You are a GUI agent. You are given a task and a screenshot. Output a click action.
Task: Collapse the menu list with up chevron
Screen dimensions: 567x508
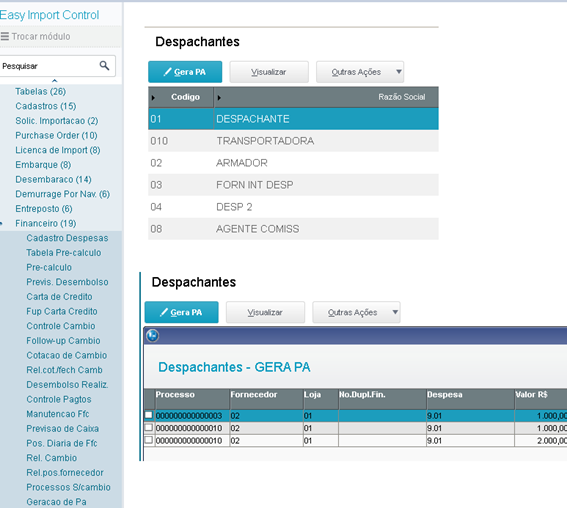(x=55, y=80)
